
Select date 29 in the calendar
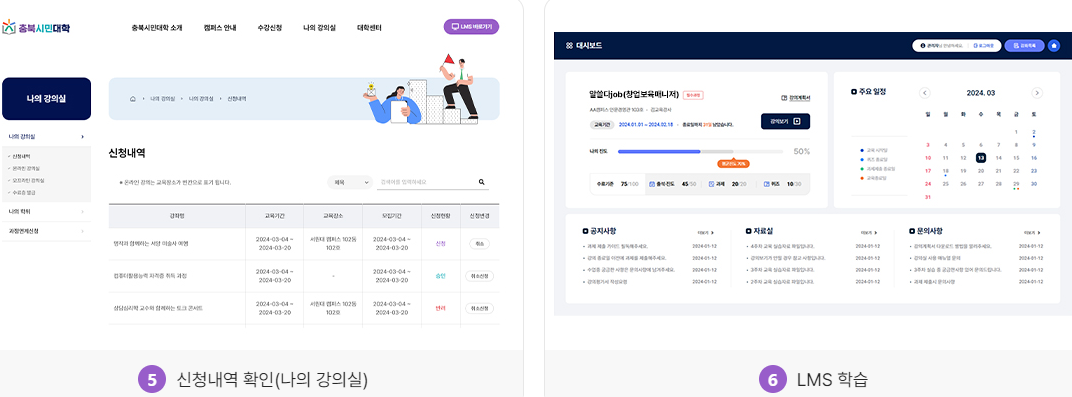tap(1016, 184)
